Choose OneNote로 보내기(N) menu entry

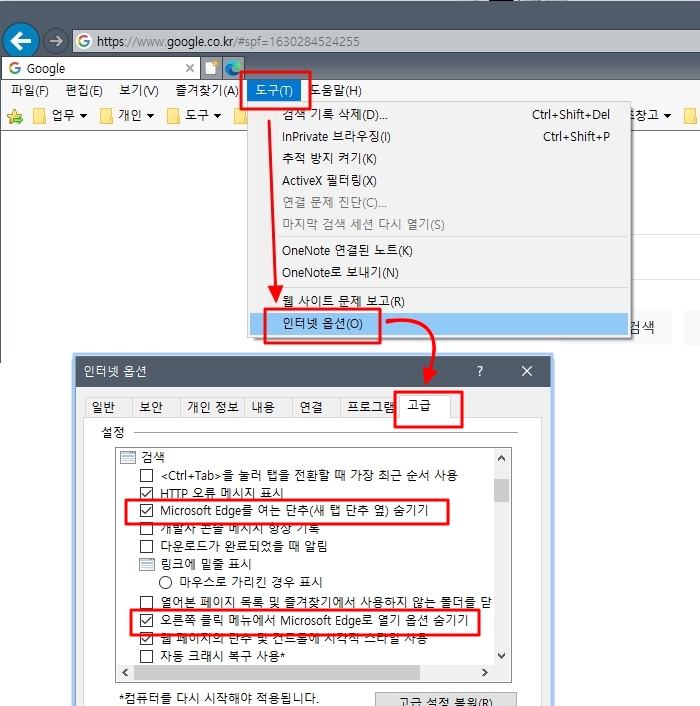point(439,272)
